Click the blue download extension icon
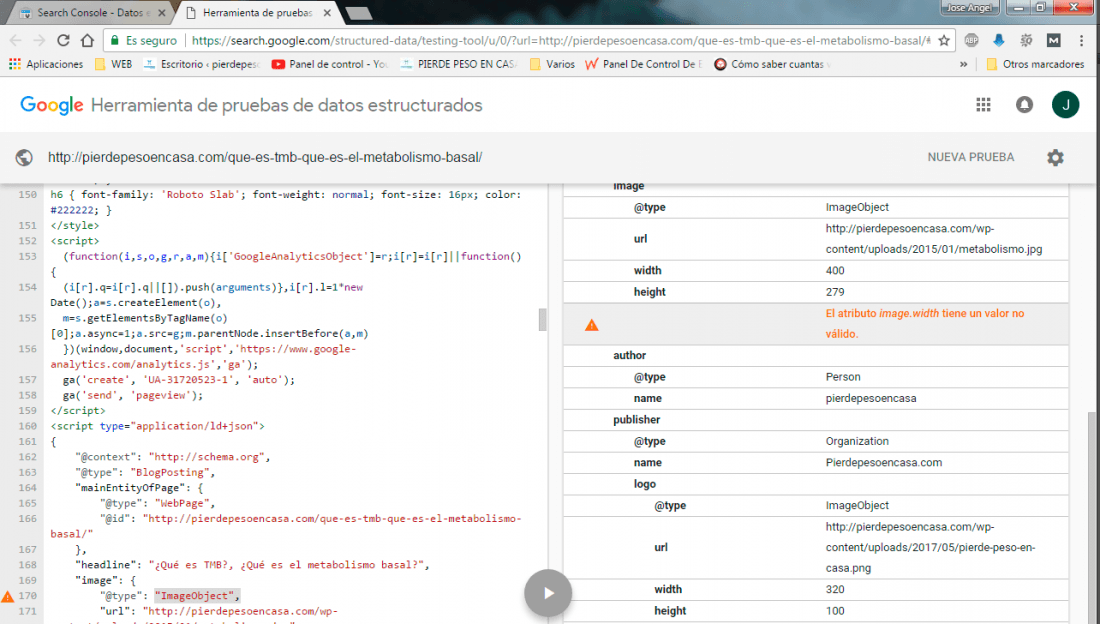The height and width of the screenshot is (624, 1100). coord(999,41)
